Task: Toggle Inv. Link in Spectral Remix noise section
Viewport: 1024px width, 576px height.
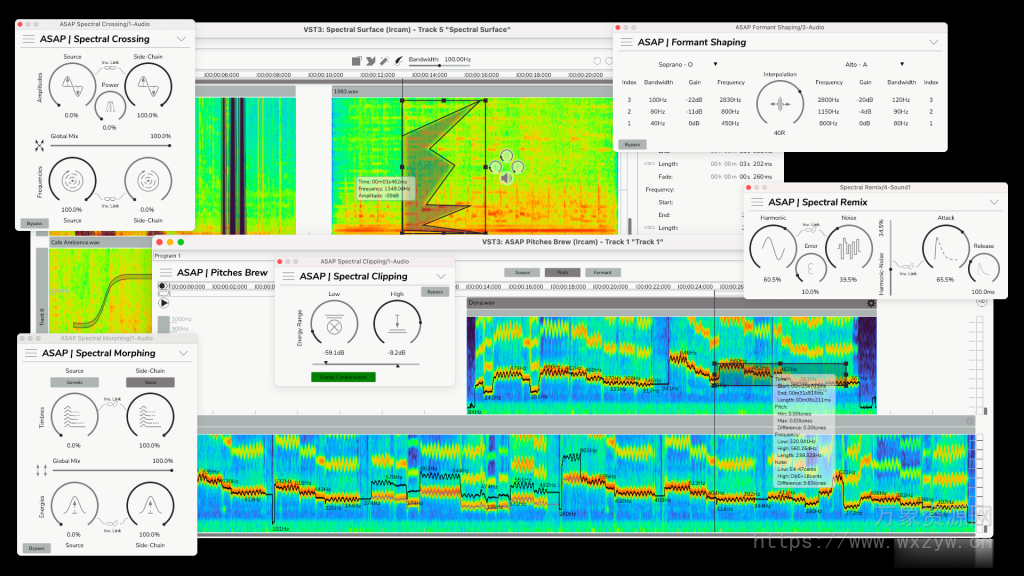Action: point(810,230)
